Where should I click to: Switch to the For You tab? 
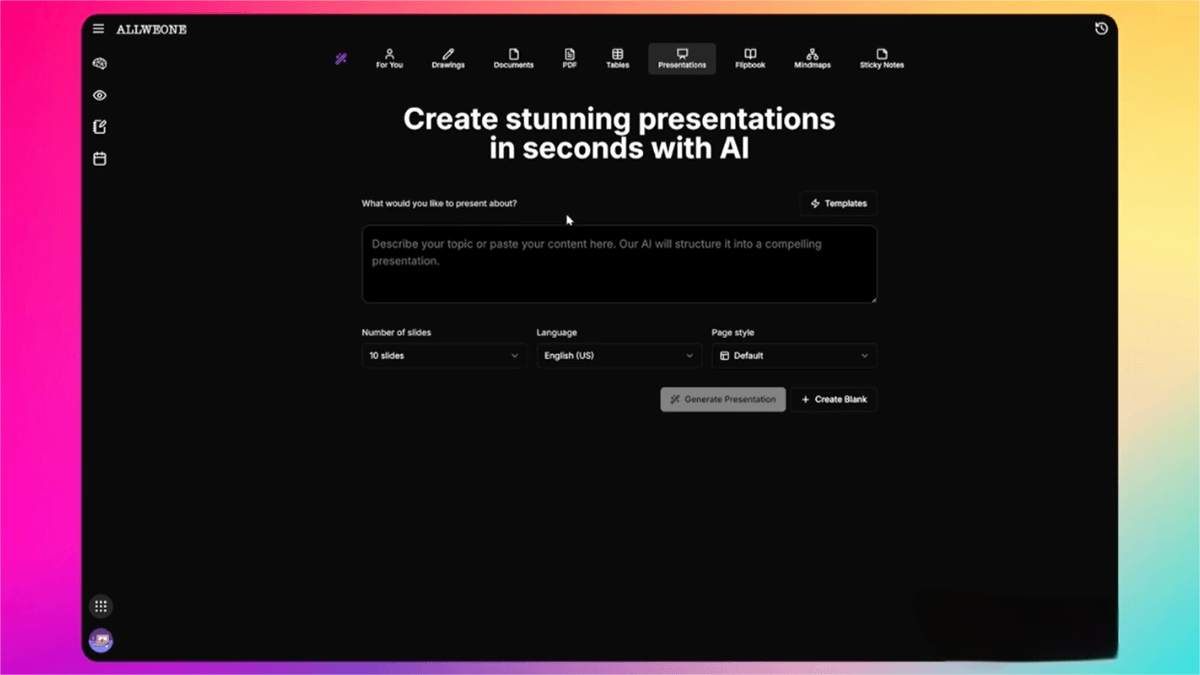(389, 58)
